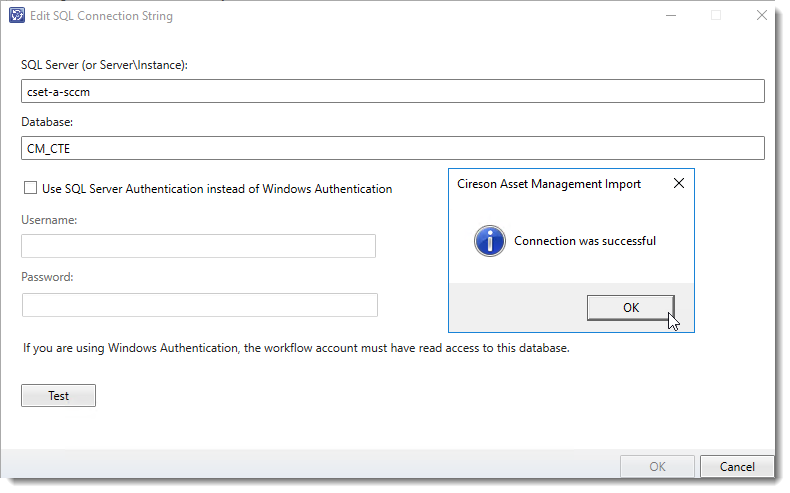Viewport: 790px width, 493px height.
Task: Focus the Database field containing CM_CTE
Action: pyautogui.click(x=392, y=148)
